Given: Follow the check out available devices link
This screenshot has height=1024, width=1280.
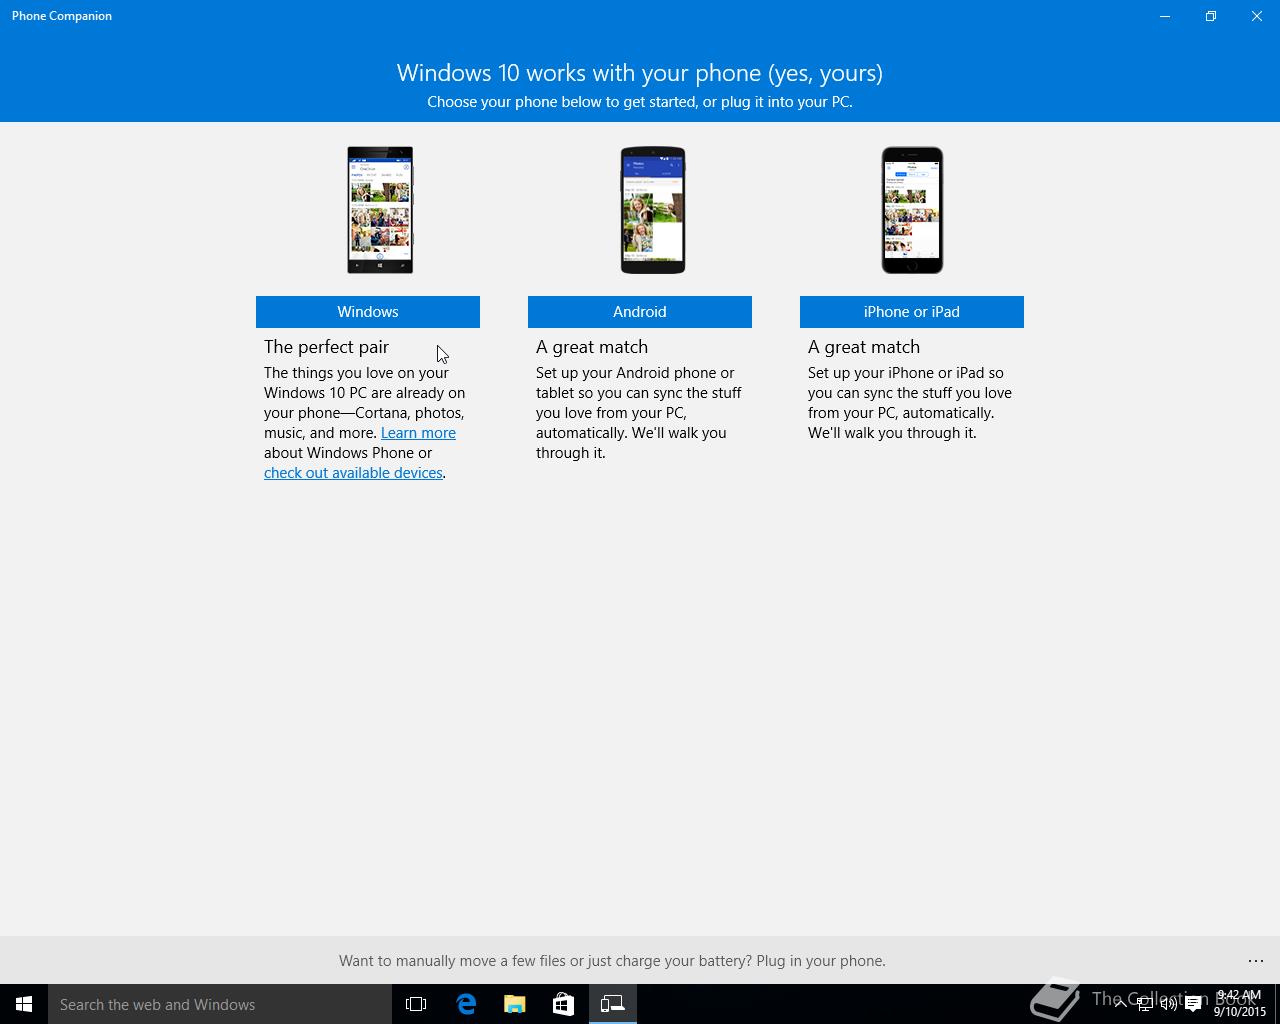Looking at the screenshot, I should pyautogui.click(x=353, y=473).
